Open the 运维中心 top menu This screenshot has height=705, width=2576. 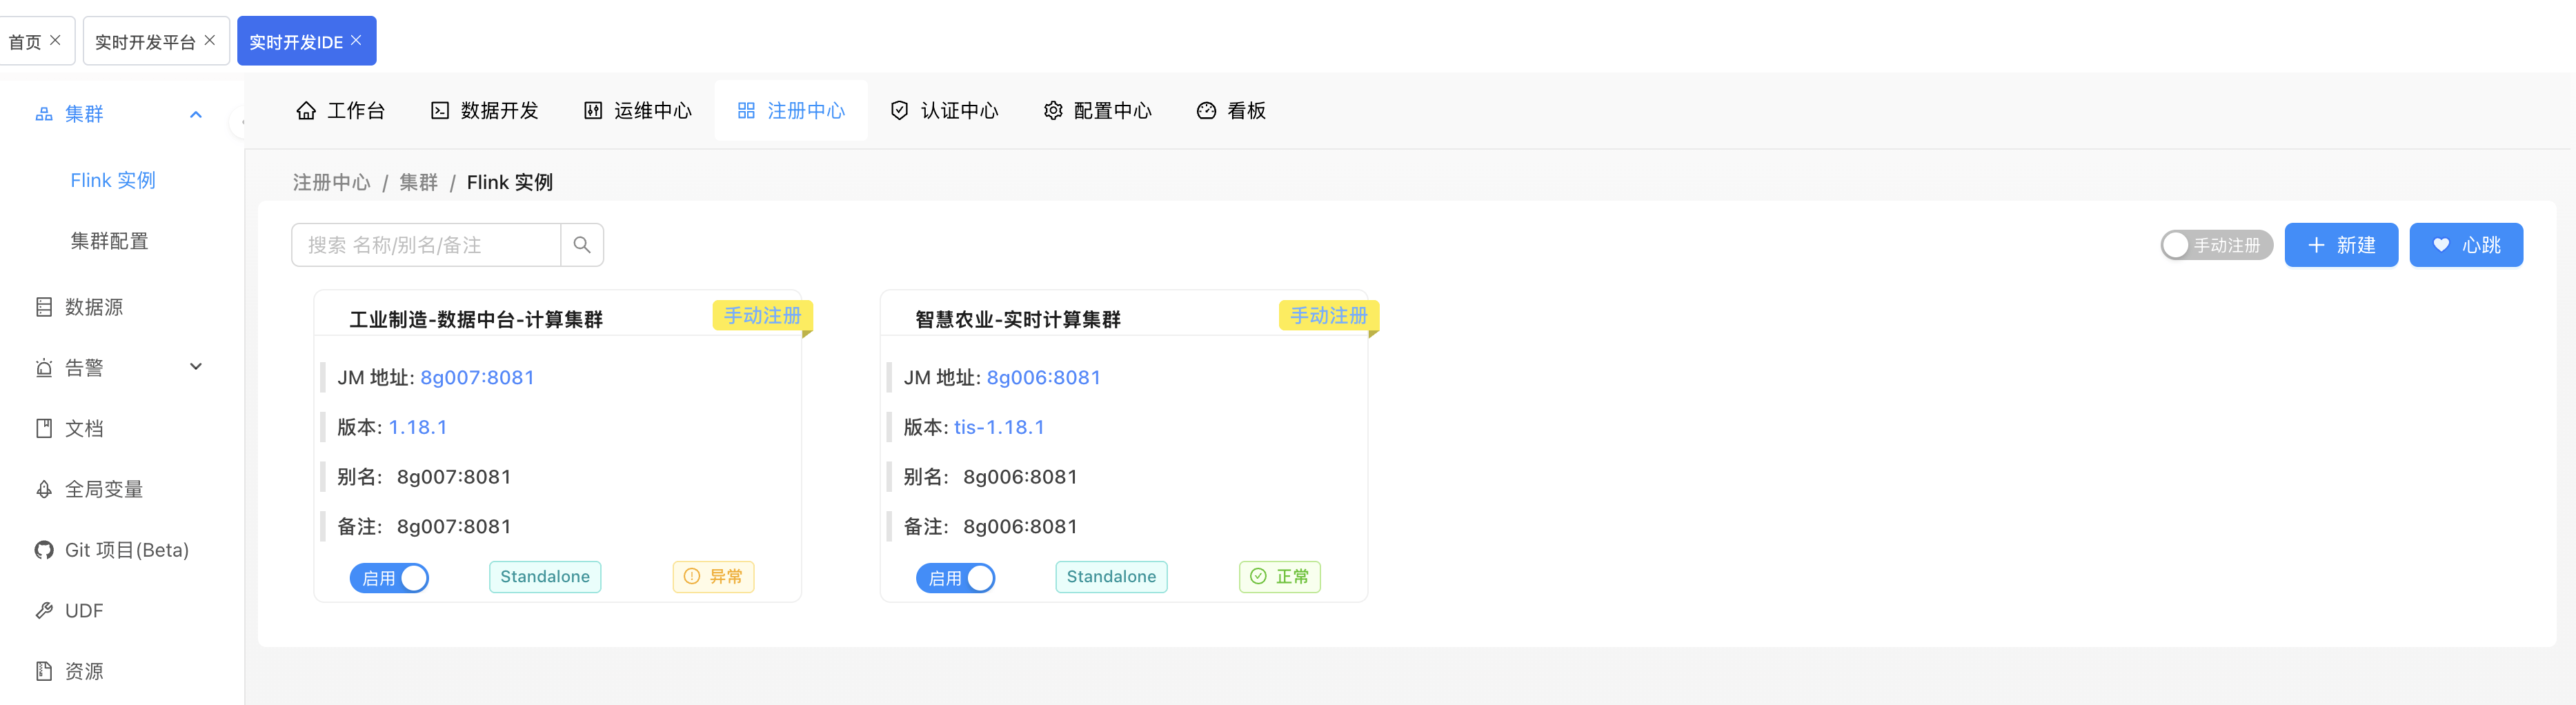point(638,111)
